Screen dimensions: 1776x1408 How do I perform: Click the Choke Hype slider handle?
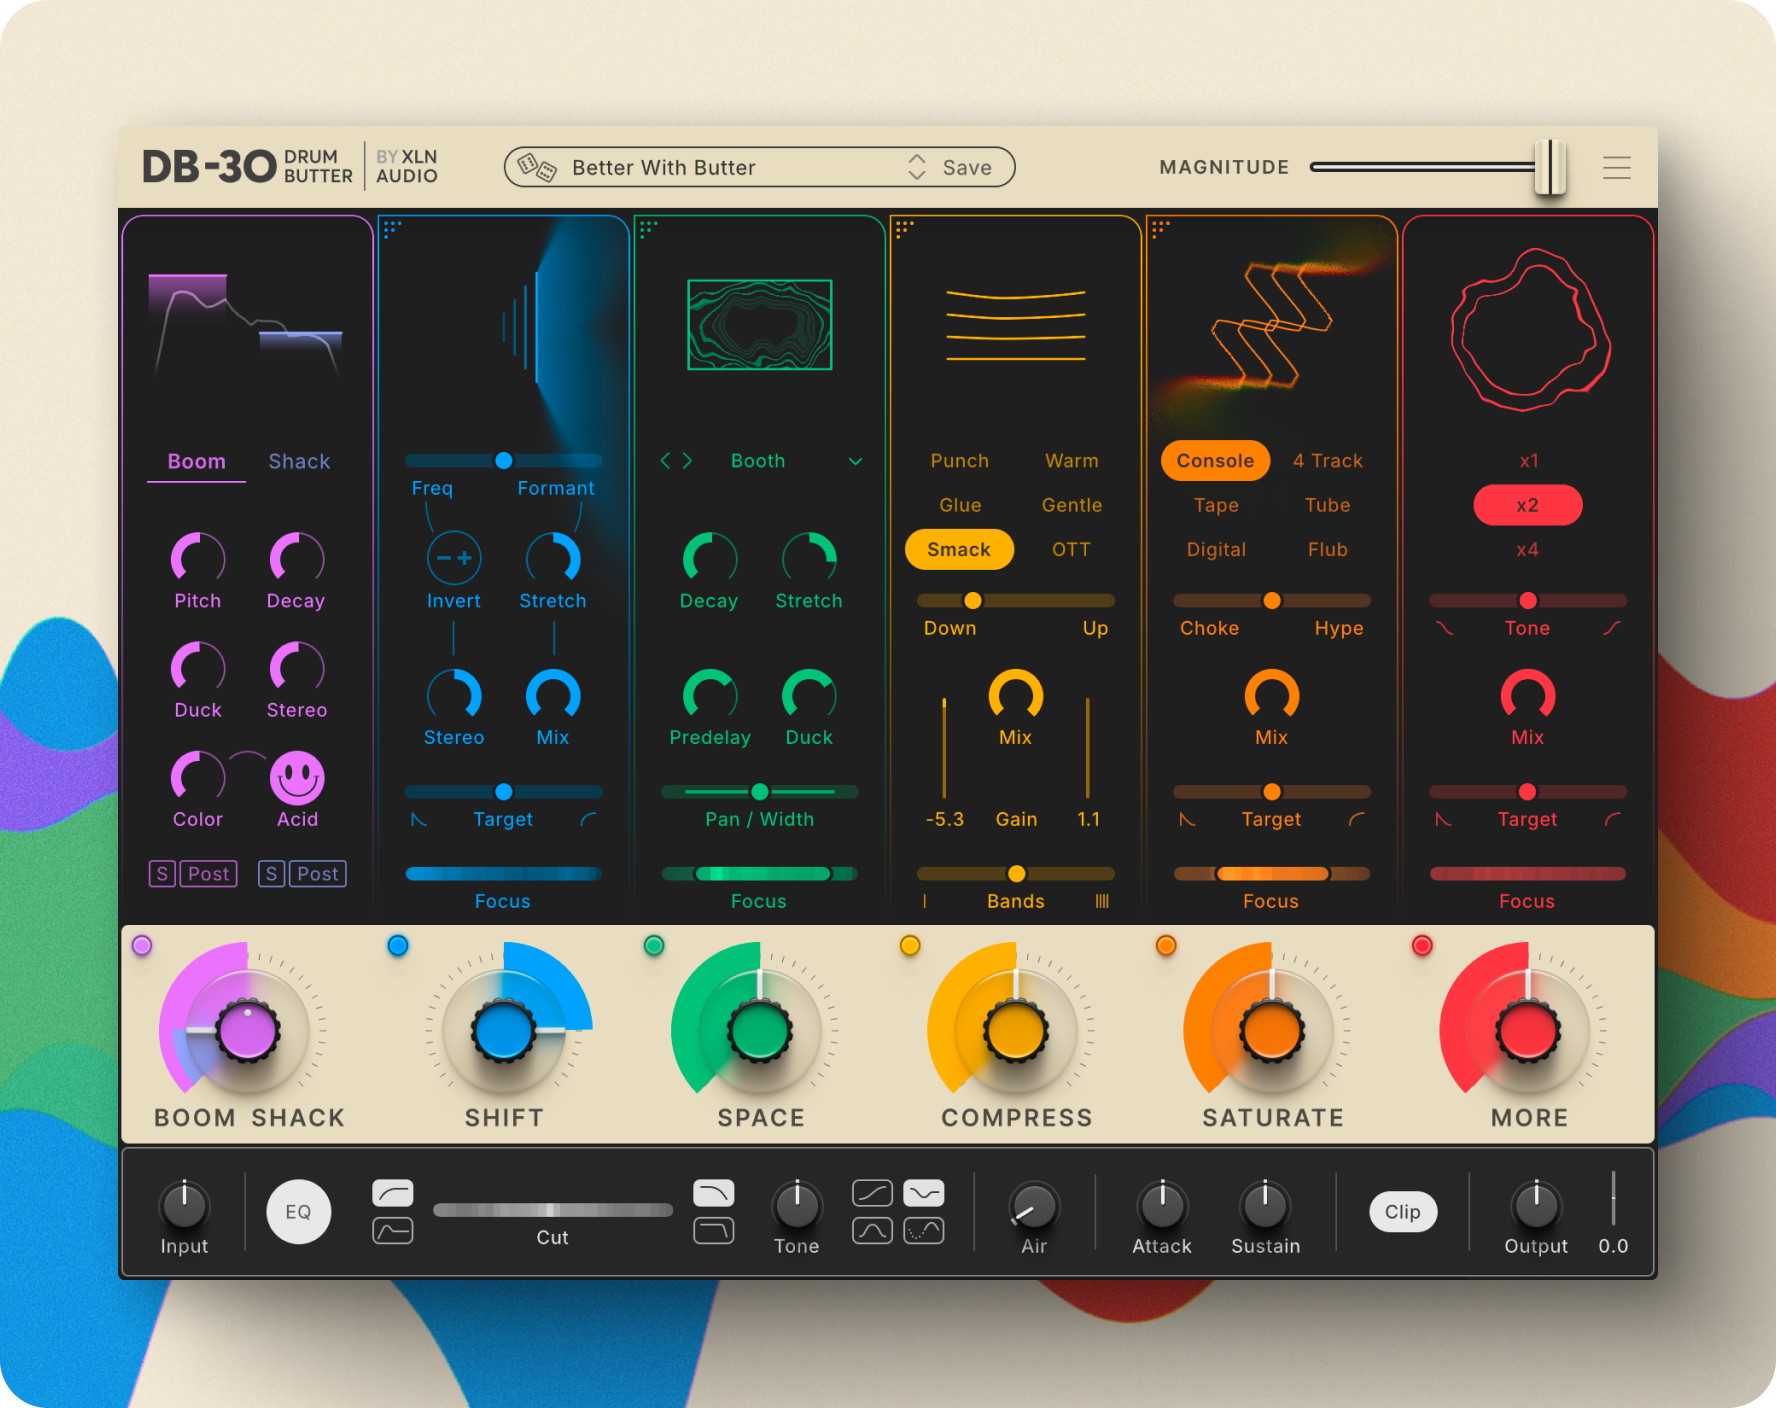pos(1272,600)
